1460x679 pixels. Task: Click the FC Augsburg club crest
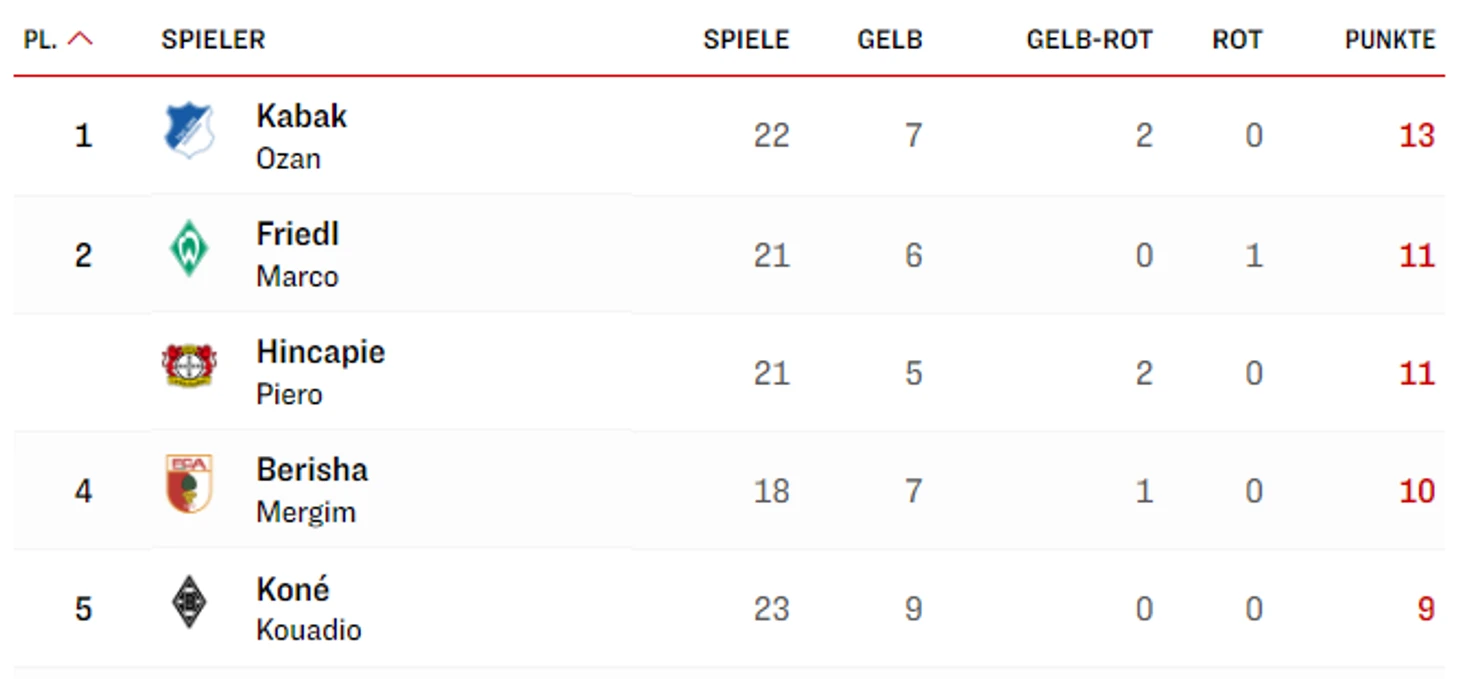(189, 485)
